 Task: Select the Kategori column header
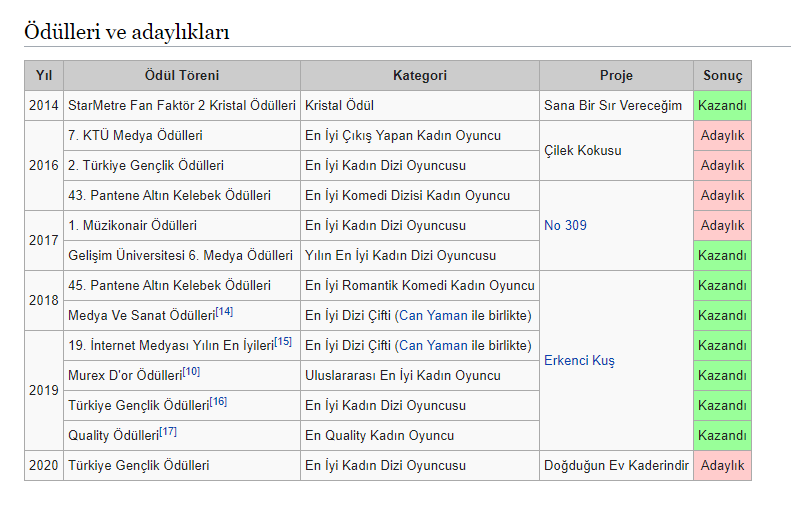(420, 76)
